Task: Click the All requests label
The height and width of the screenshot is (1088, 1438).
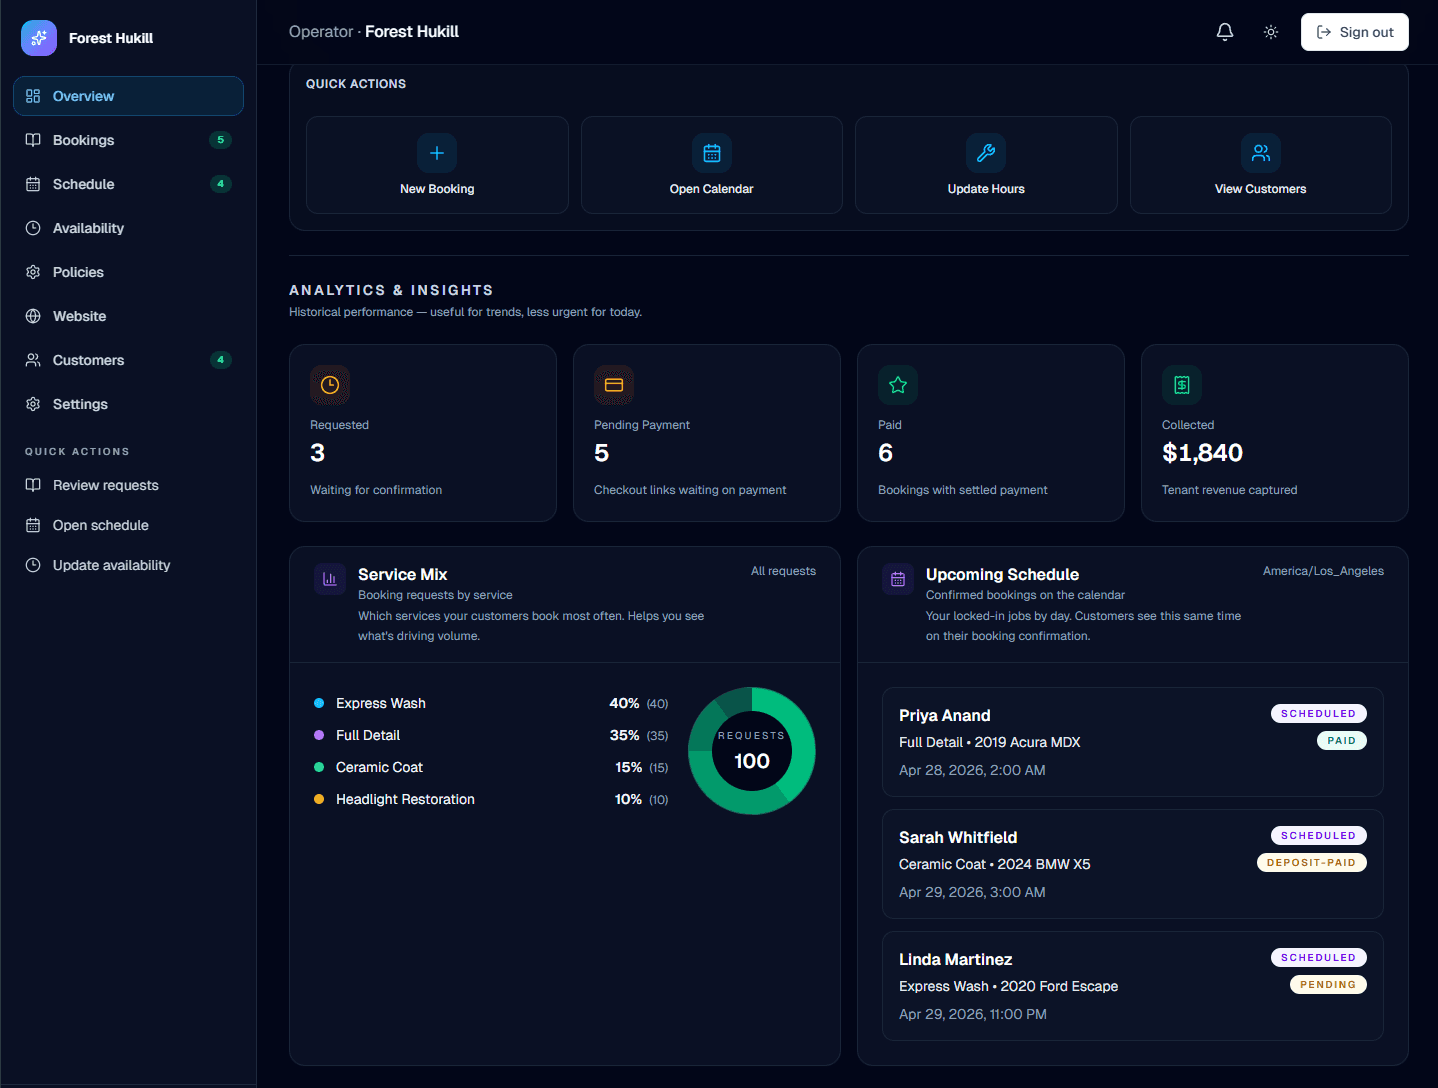Action: (x=783, y=571)
